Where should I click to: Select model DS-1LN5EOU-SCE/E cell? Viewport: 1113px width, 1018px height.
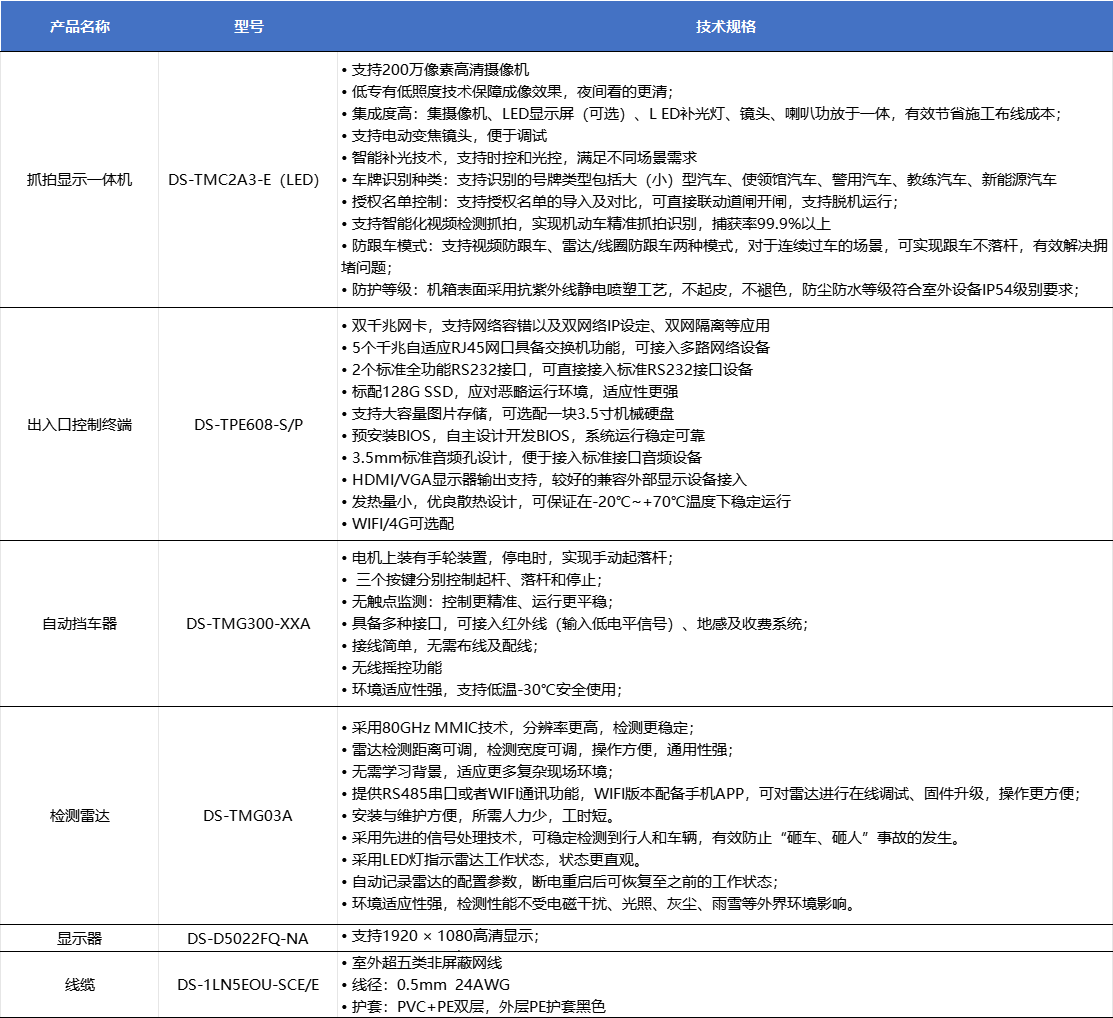(248, 985)
